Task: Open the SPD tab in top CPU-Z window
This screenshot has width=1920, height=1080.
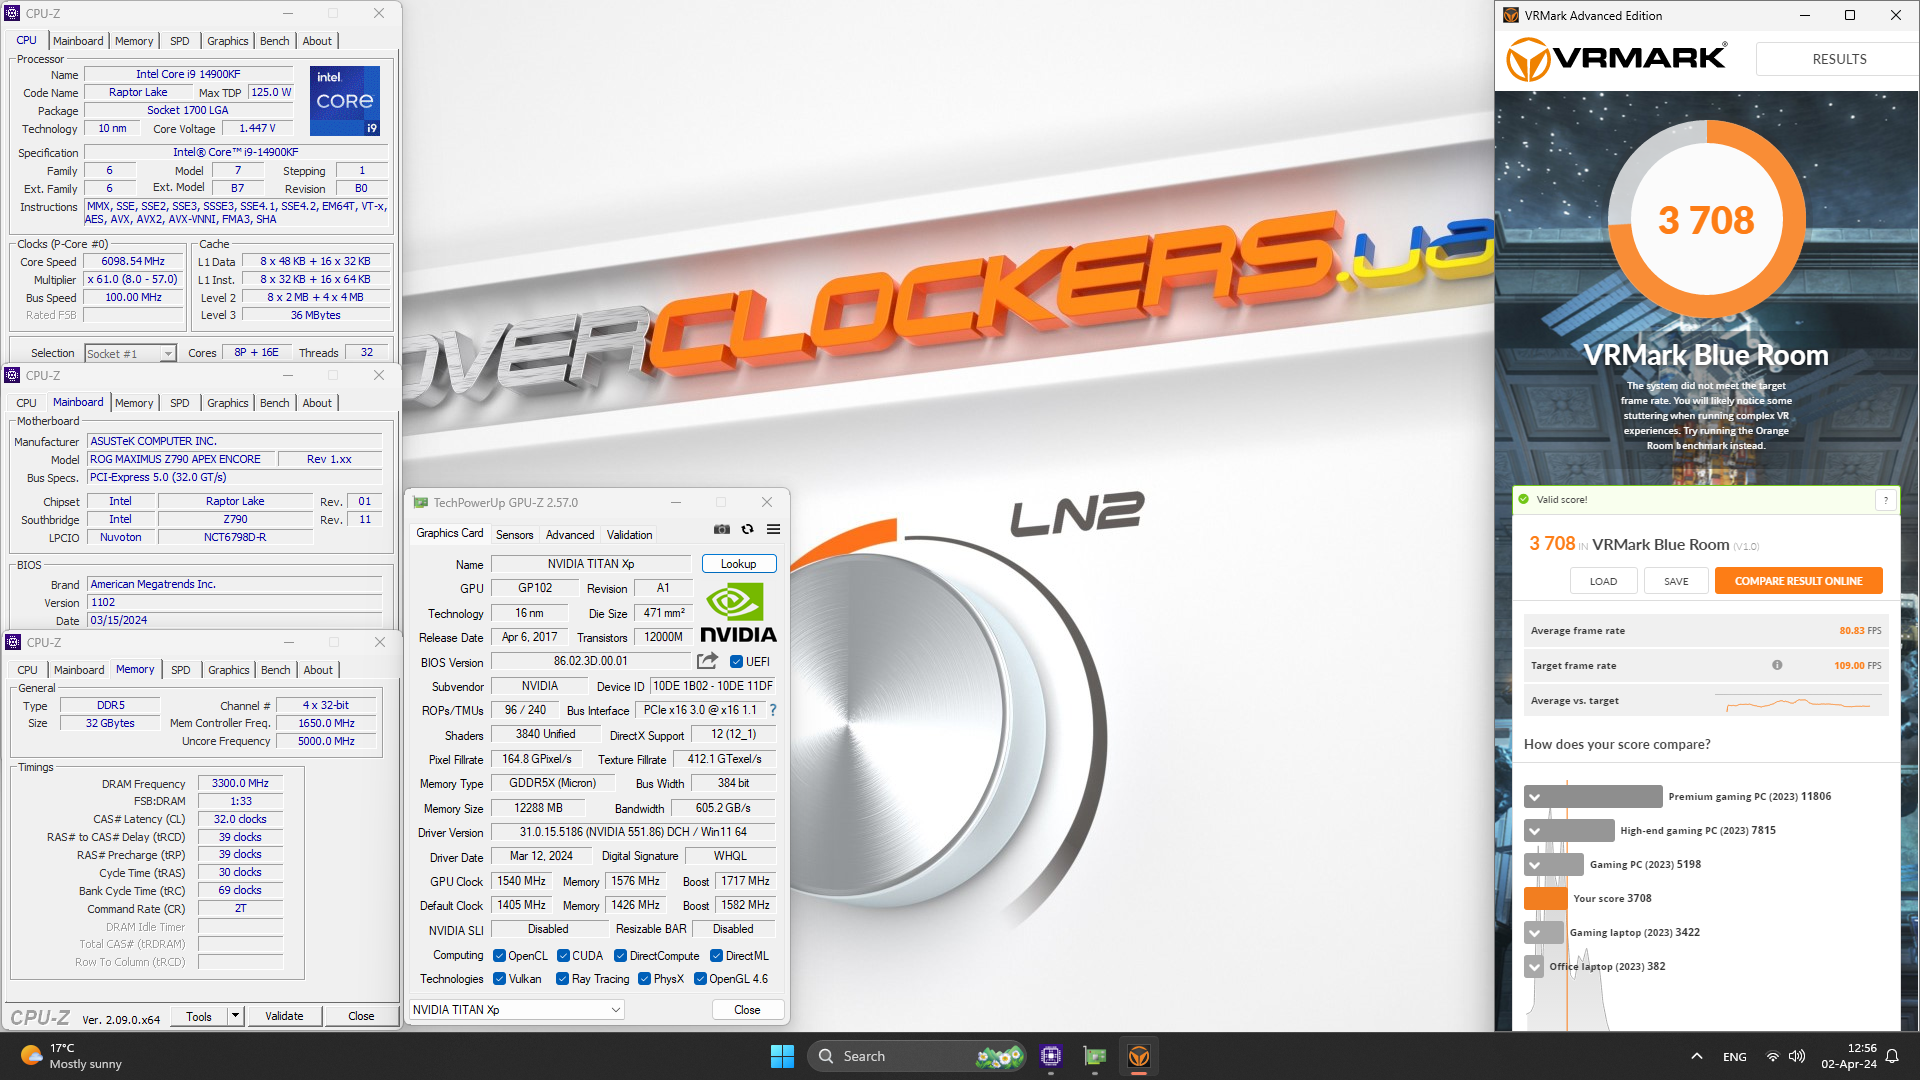Action: [180, 41]
